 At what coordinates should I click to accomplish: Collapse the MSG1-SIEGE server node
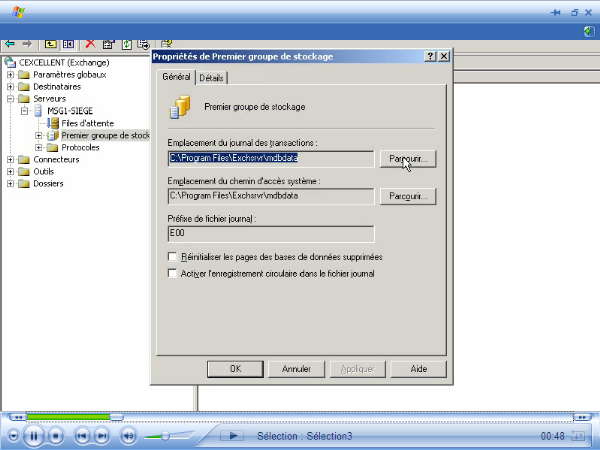24,111
